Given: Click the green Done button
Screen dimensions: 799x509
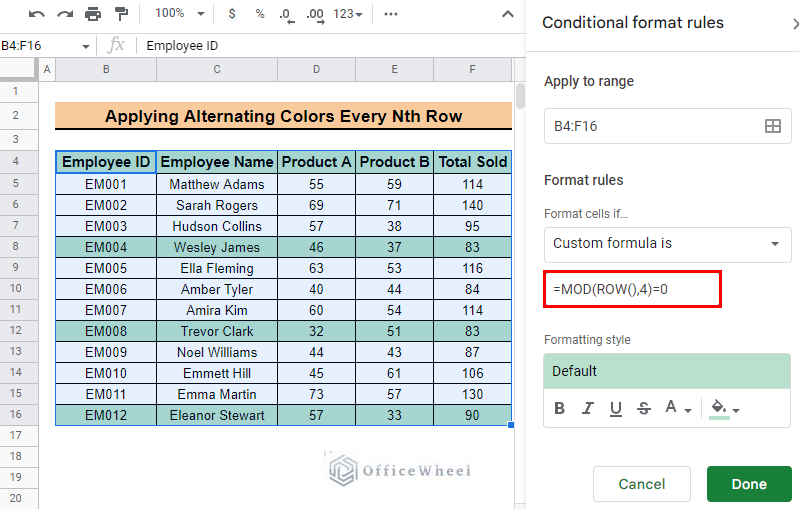Looking at the screenshot, I should (x=749, y=484).
